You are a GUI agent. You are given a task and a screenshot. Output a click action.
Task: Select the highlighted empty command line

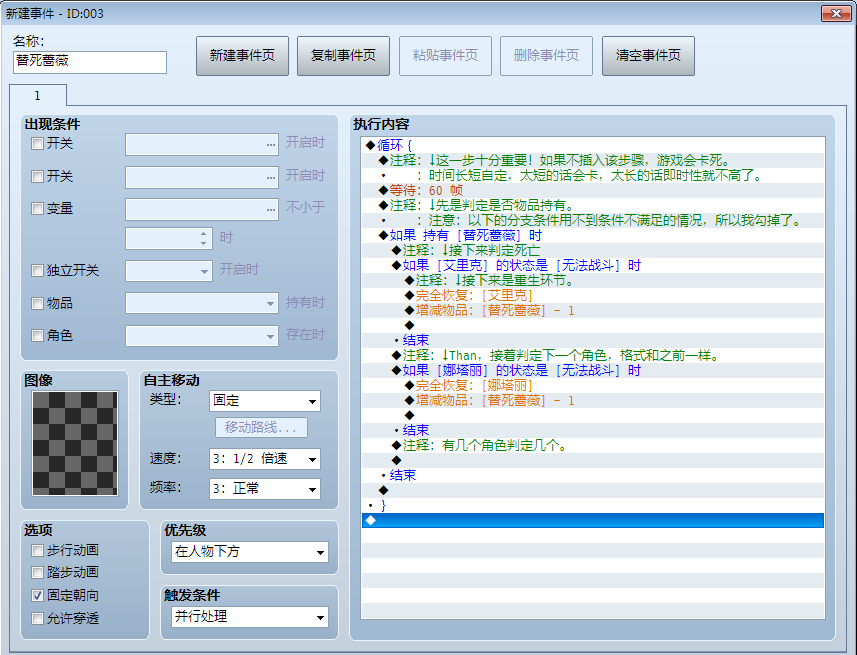593,521
